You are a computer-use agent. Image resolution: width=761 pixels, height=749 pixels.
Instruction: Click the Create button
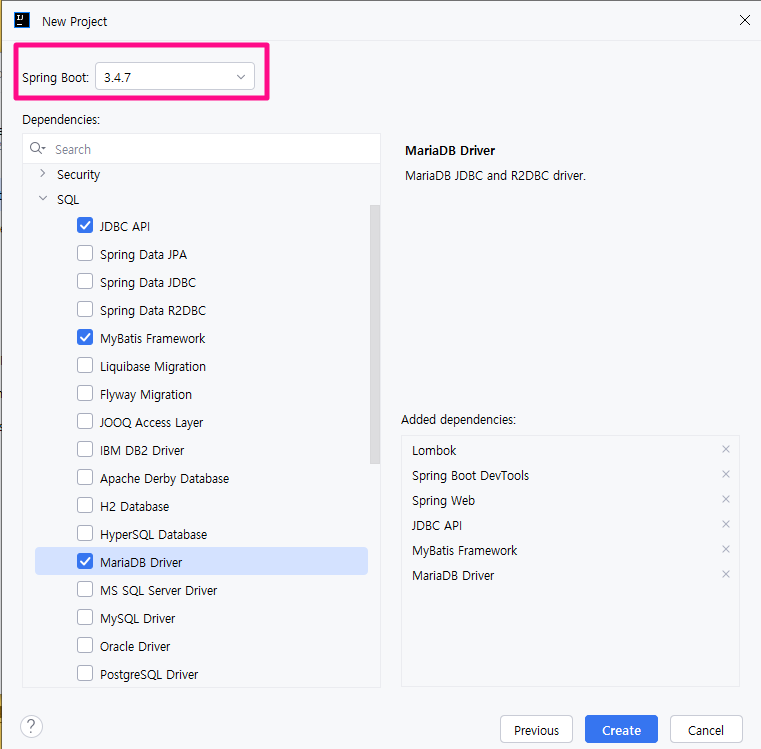pos(621,729)
